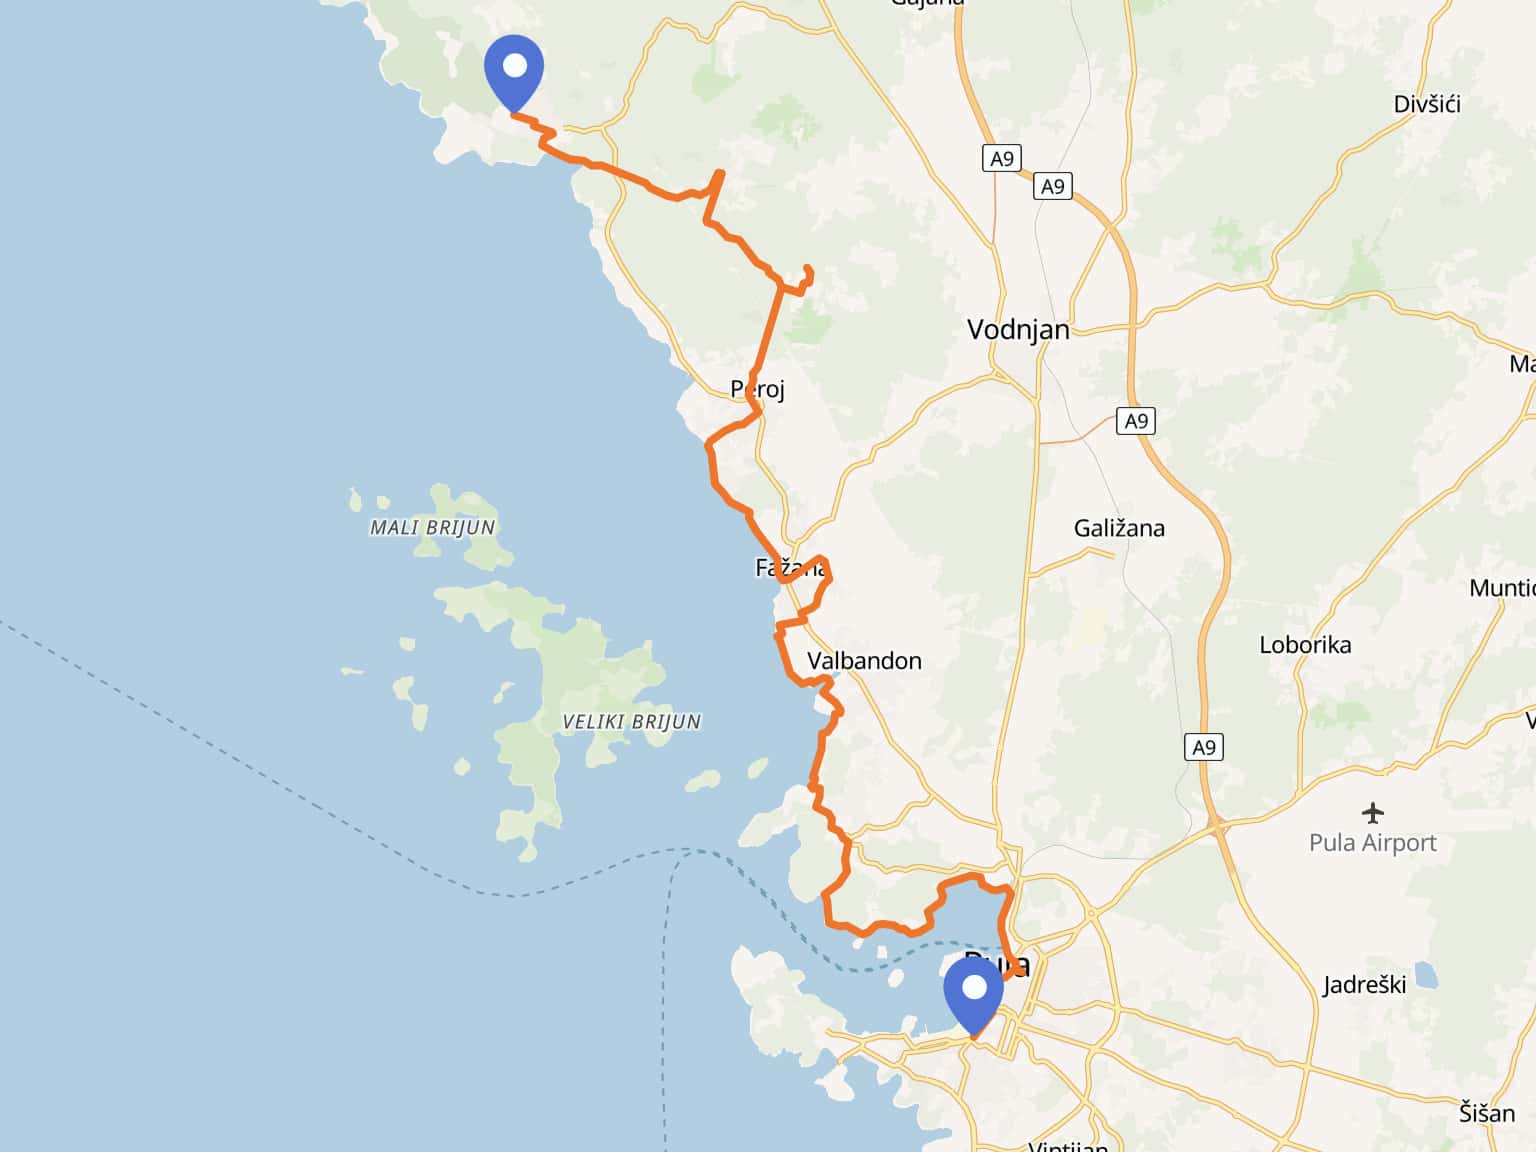Screen dimensions: 1536x1152
Task: Select the Vodnjan town label
Action: (1018, 330)
